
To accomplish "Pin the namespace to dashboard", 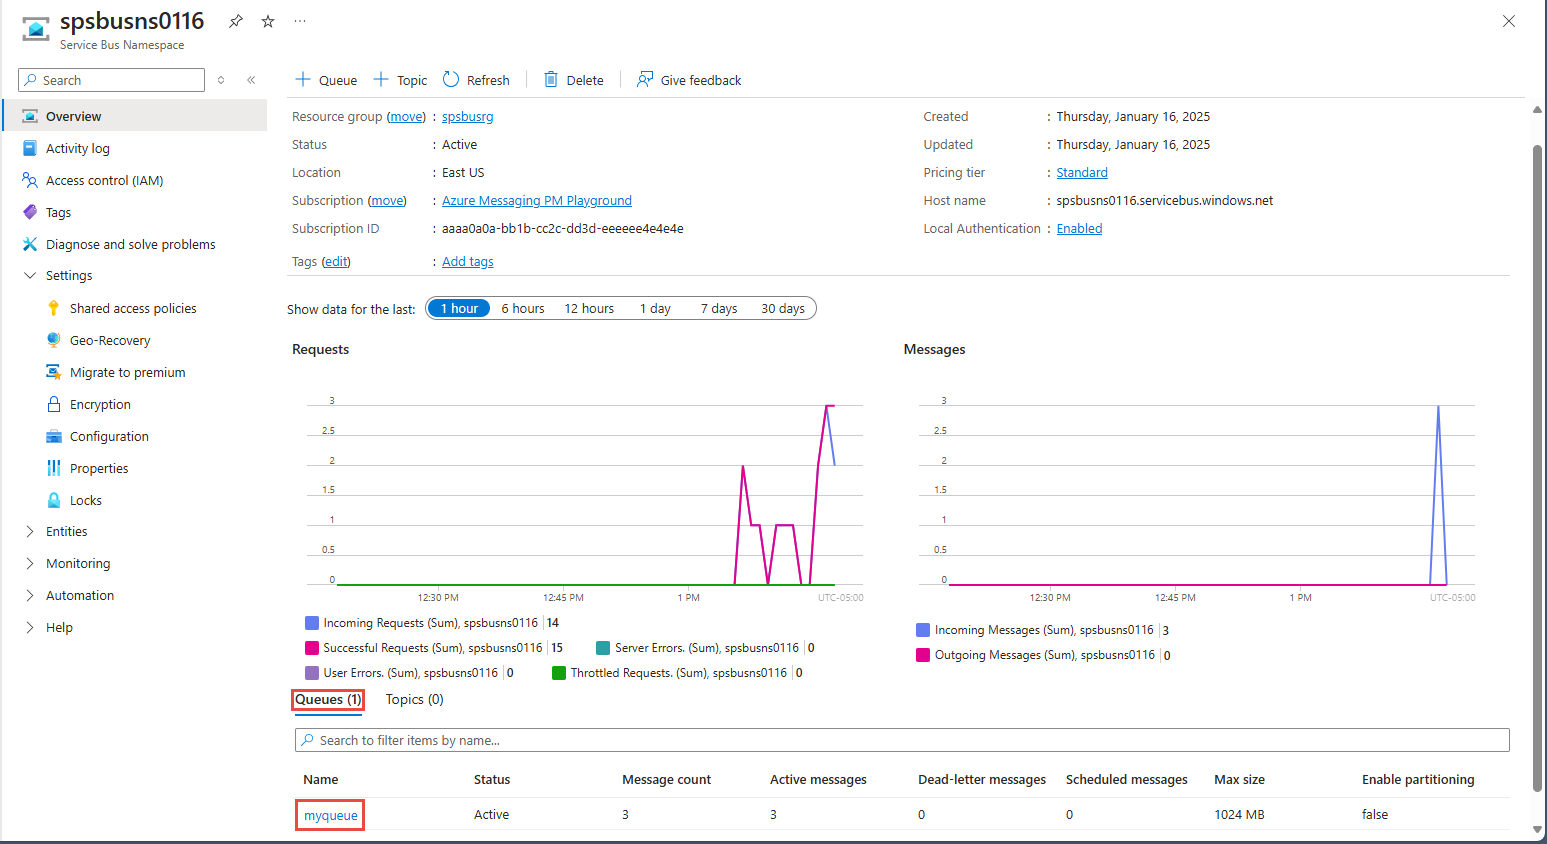I will pos(236,20).
